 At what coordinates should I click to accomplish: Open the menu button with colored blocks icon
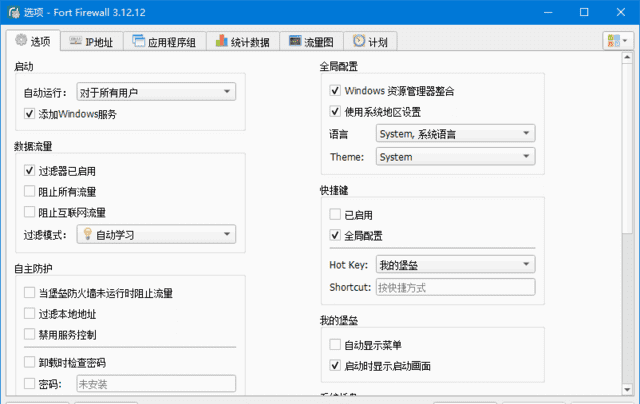(618, 41)
